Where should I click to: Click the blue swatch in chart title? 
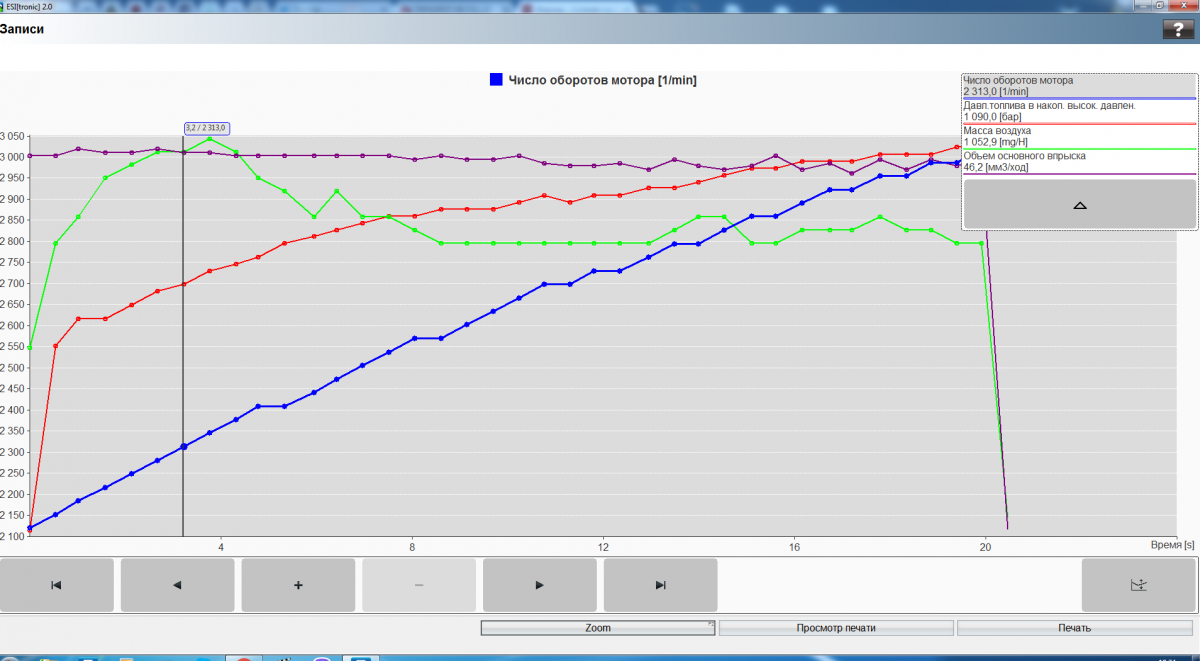[x=496, y=80]
